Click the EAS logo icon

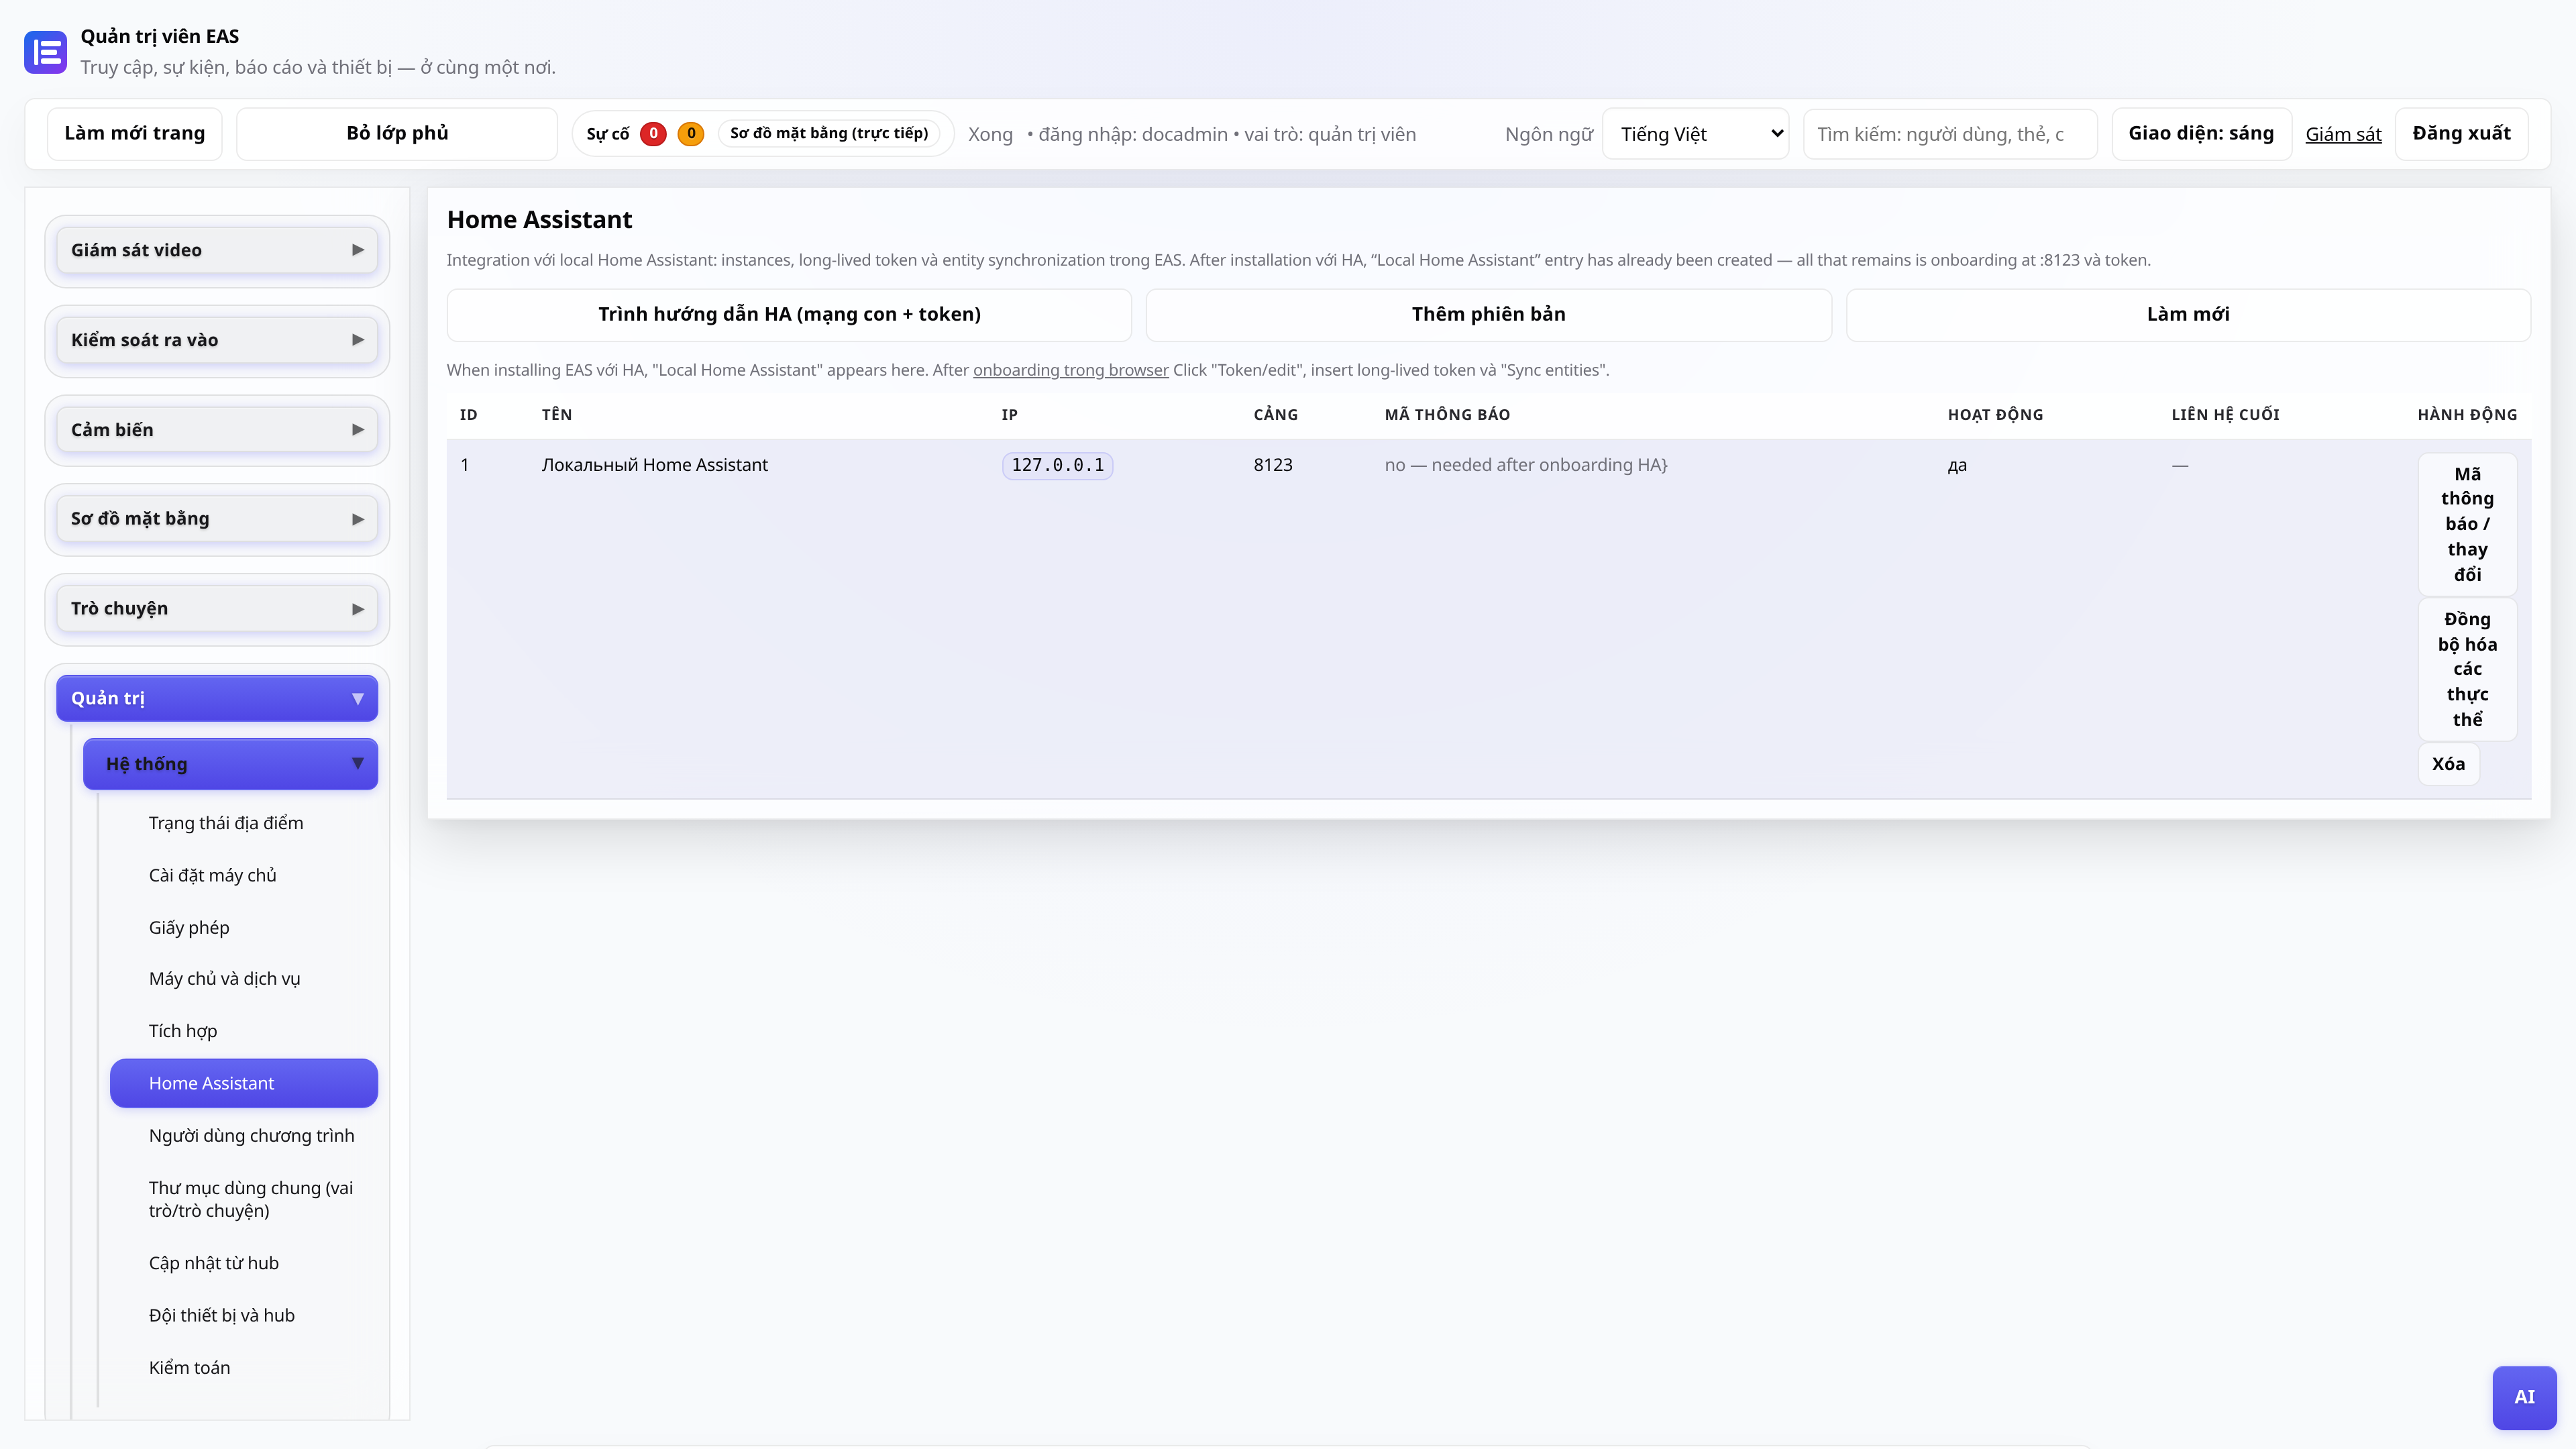pyautogui.click(x=45, y=52)
